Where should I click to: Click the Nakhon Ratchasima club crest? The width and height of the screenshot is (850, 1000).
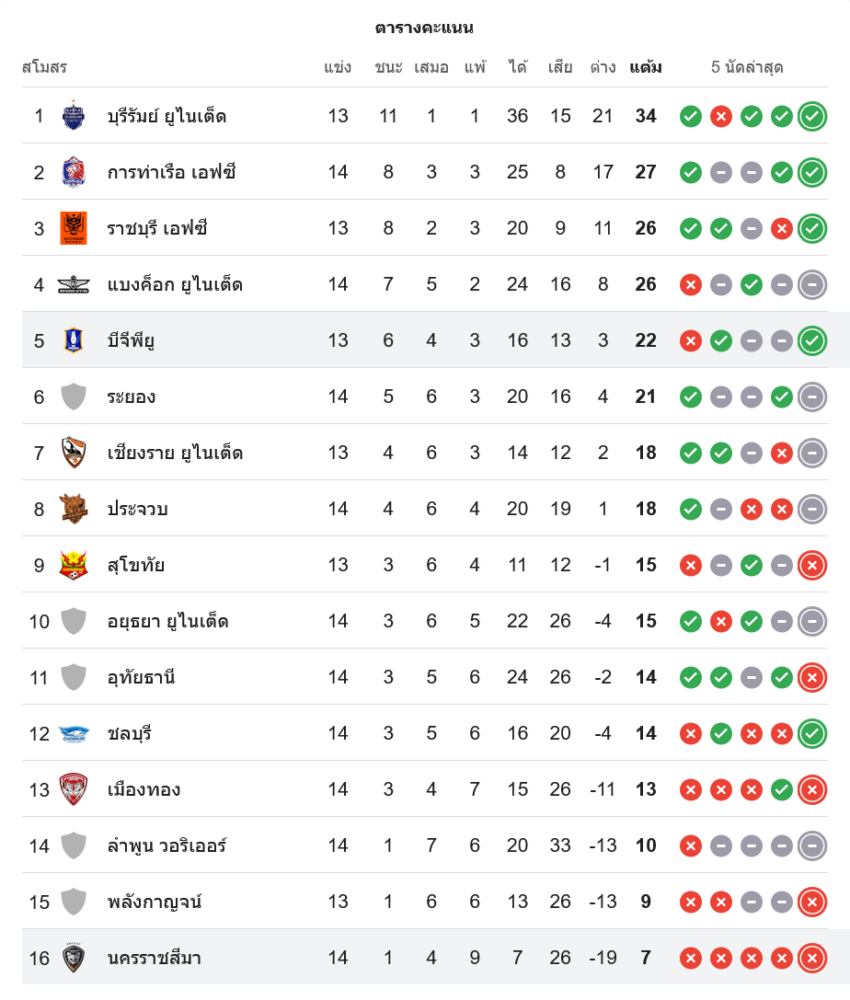(x=73, y=958)
